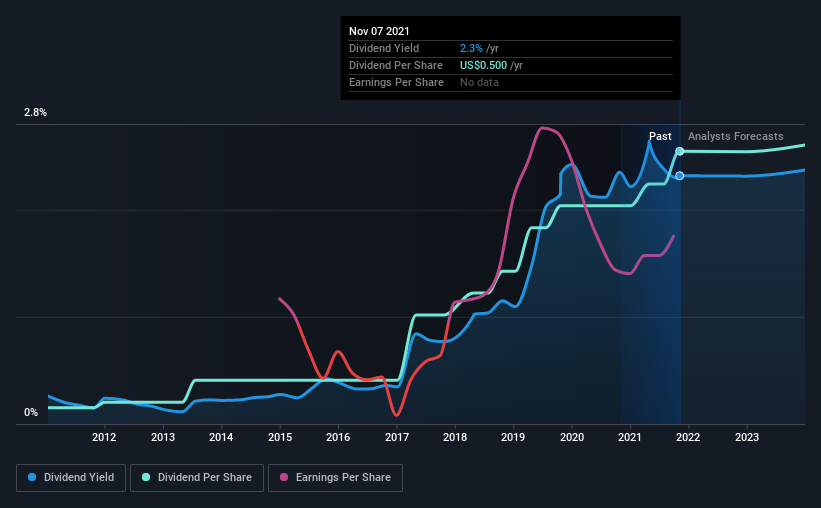821x508 pixels.
Task: Click the 2.3% dividend yield value
Action: point(471,48)
